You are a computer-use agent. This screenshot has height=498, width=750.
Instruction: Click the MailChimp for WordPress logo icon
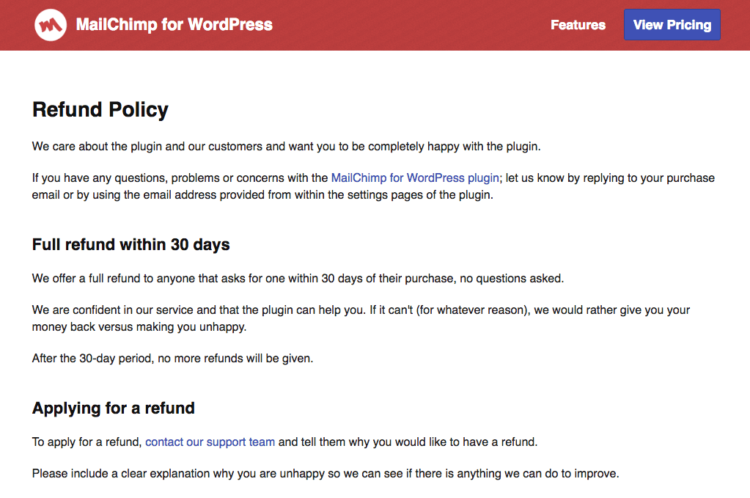(x=51, y=25)
